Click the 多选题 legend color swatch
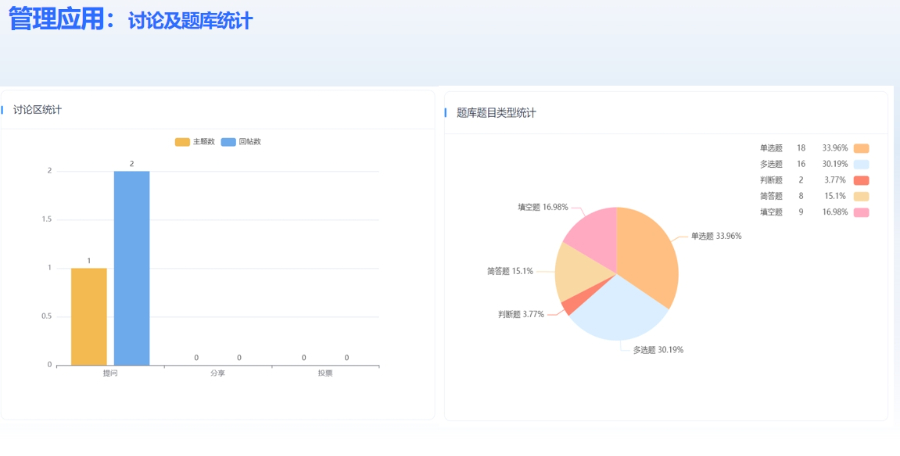This screenshot has height=456, width=900. (x=861, y=164)
